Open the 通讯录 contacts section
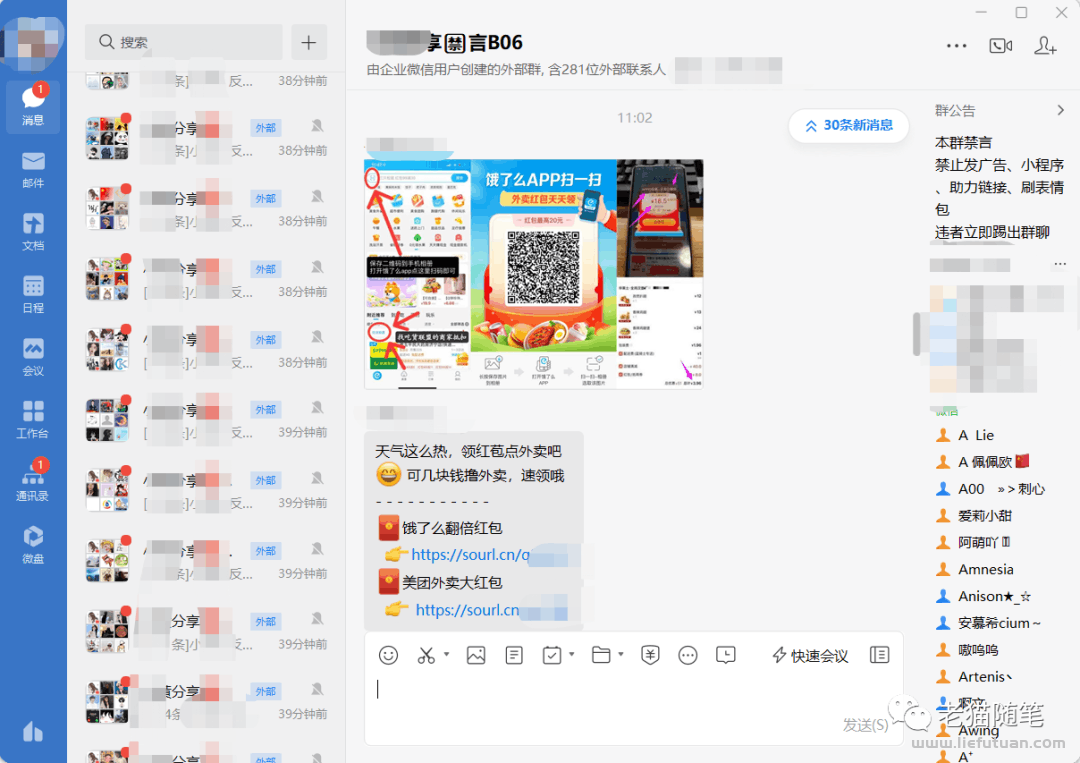 coord(32,481)
